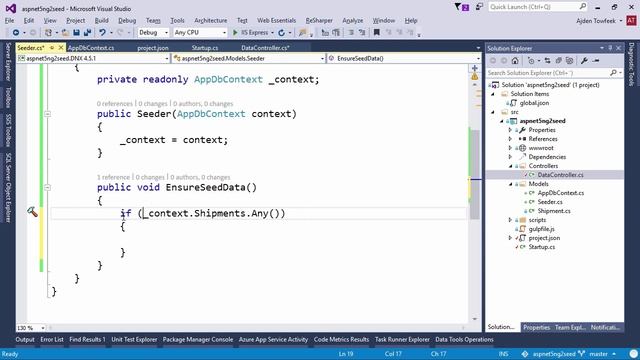Start debugging with IIS Express
The image size is (640, 360).
tap(250, 33)
